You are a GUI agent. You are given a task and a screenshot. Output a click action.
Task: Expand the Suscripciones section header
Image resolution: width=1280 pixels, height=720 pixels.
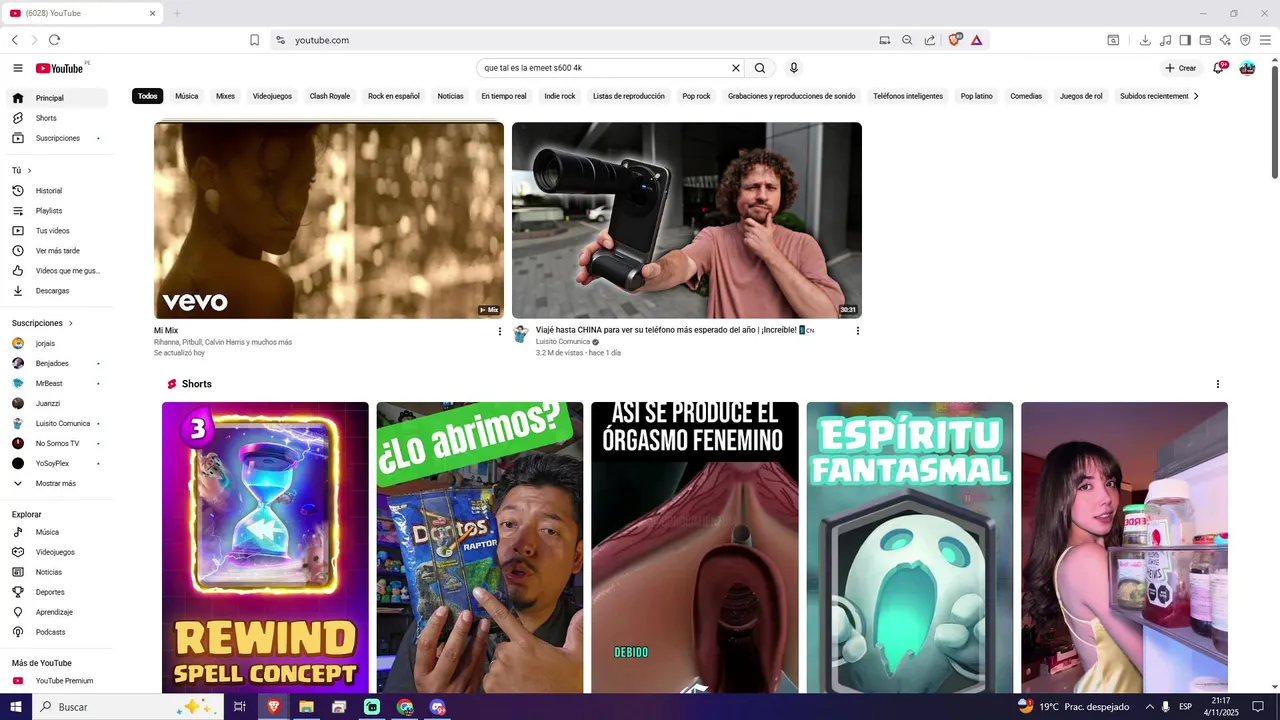point(42,323)
